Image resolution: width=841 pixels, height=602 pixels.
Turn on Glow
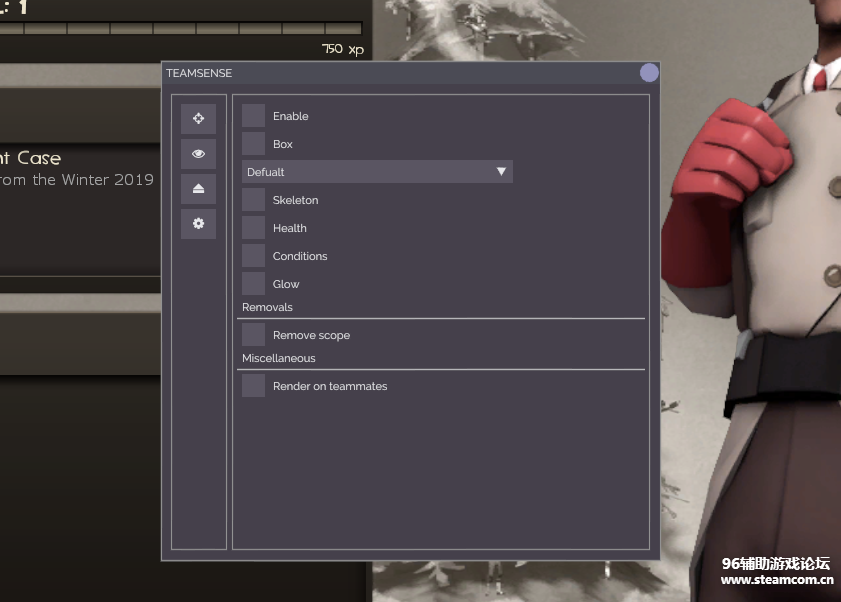point(253,283)
